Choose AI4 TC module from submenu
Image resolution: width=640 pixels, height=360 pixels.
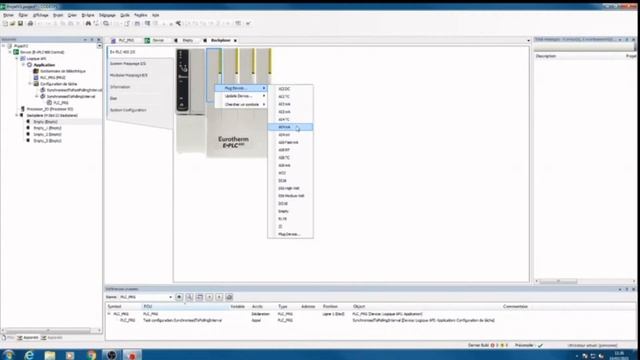(x=291, y=120)
